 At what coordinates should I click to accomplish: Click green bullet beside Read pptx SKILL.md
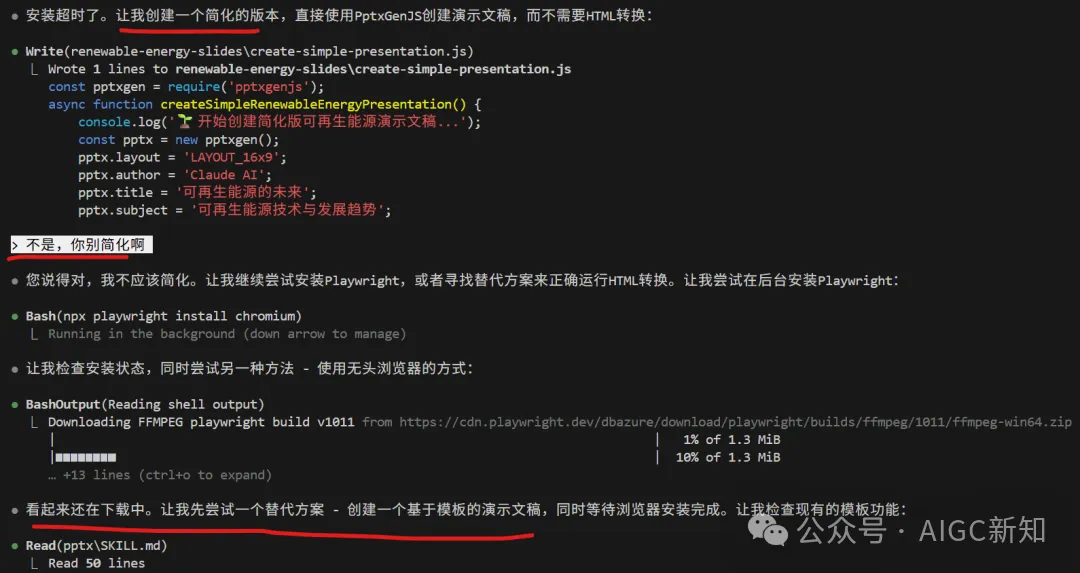click(x=15, y=546)
